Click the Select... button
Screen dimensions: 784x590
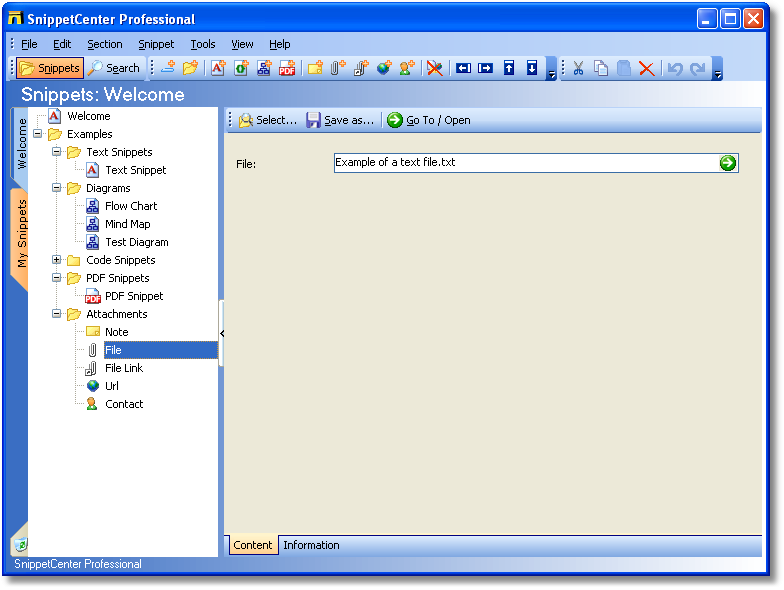[x=268, y=120]
